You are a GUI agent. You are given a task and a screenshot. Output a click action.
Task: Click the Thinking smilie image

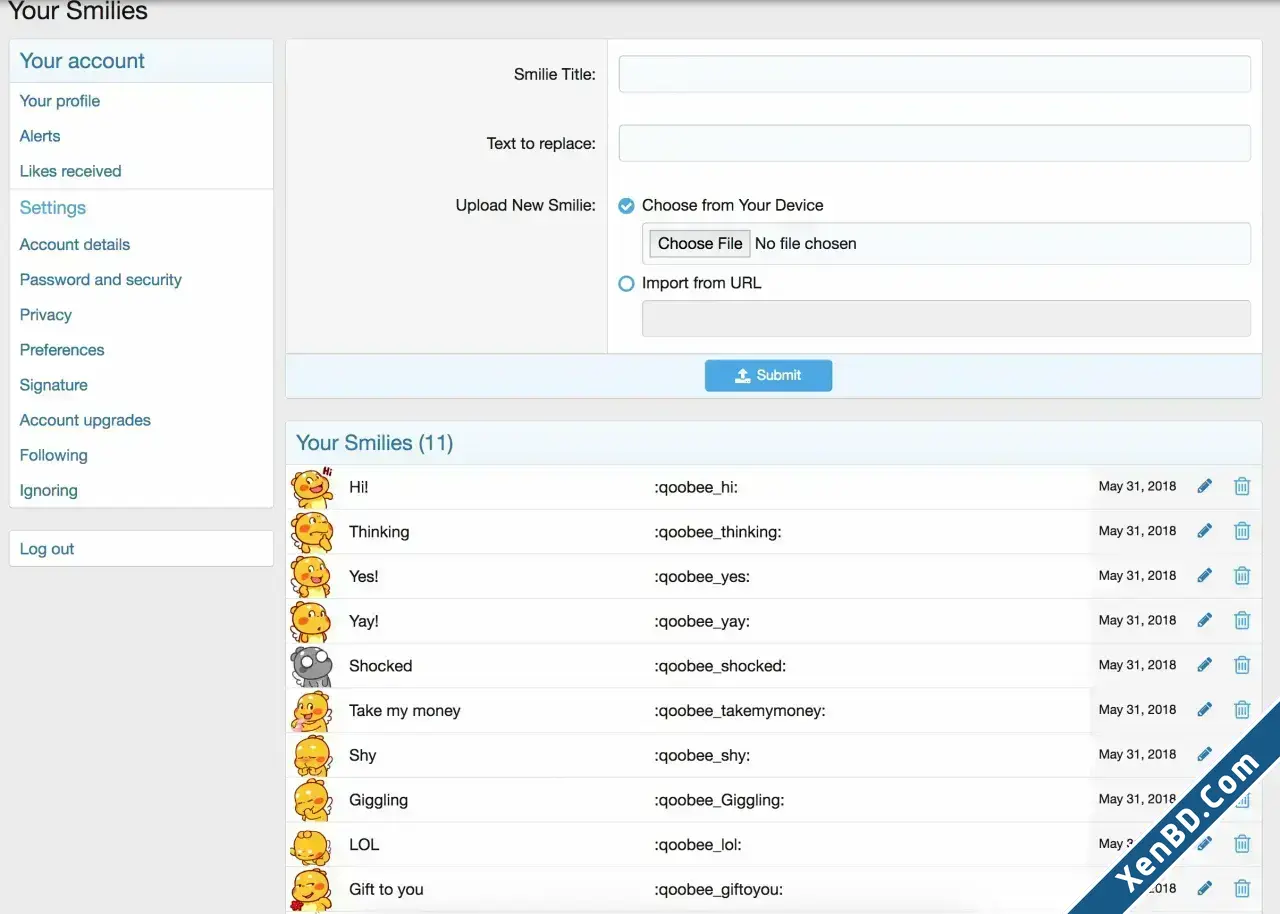pos(311,532)
